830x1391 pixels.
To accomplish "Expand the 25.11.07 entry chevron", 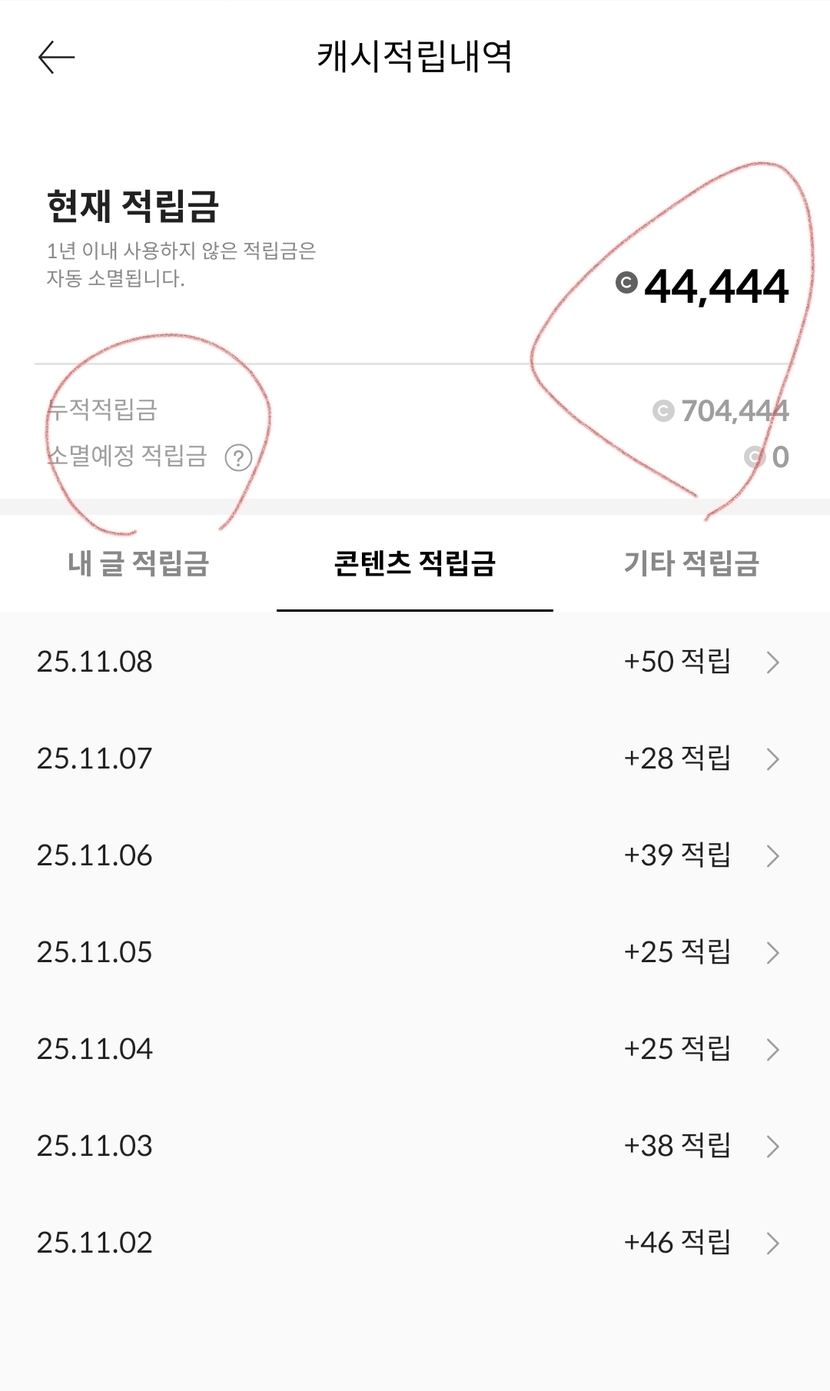I will [772, 759].
